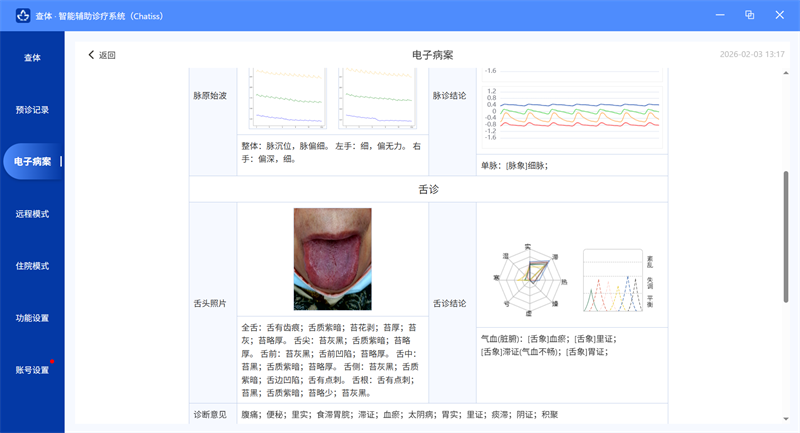Open the 查体 sidebar tab
The height and width of the screenshot is (433, 800).
tap(32, 58)
